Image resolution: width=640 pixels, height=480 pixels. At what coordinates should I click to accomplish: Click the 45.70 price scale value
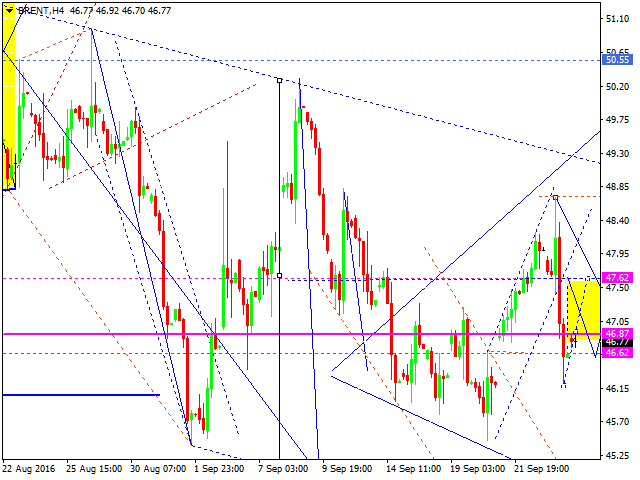point(617,422)
